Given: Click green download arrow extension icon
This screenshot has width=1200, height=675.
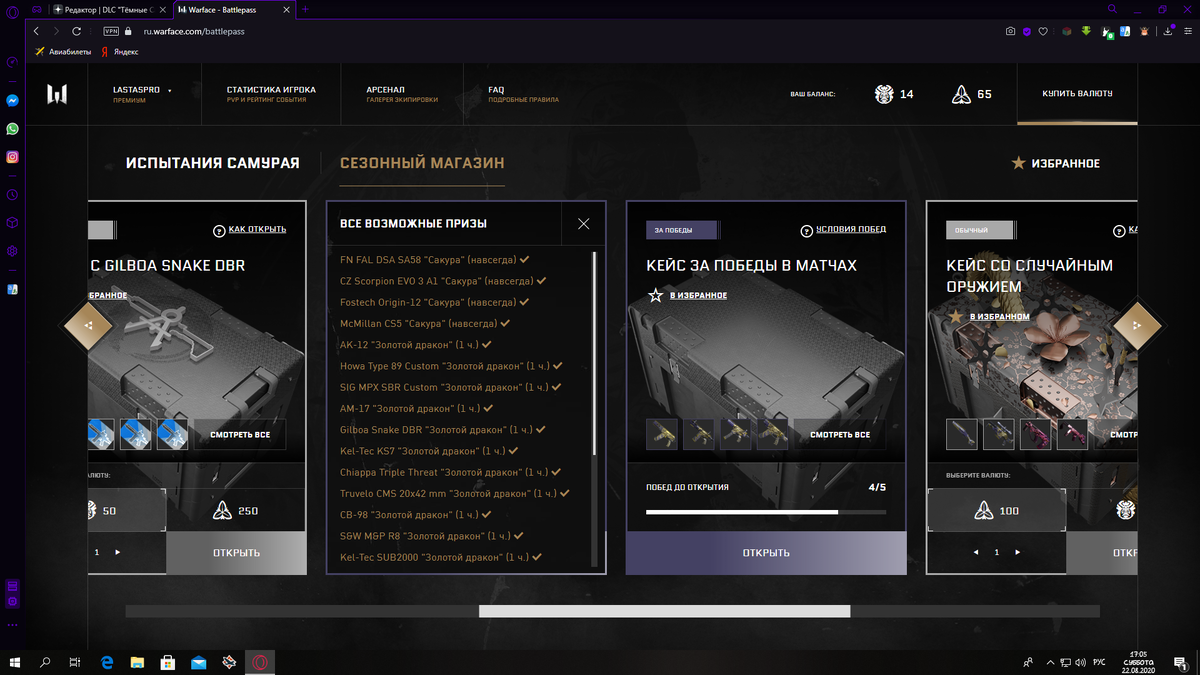Looking at the screenshot, I should click(1085, 31).
